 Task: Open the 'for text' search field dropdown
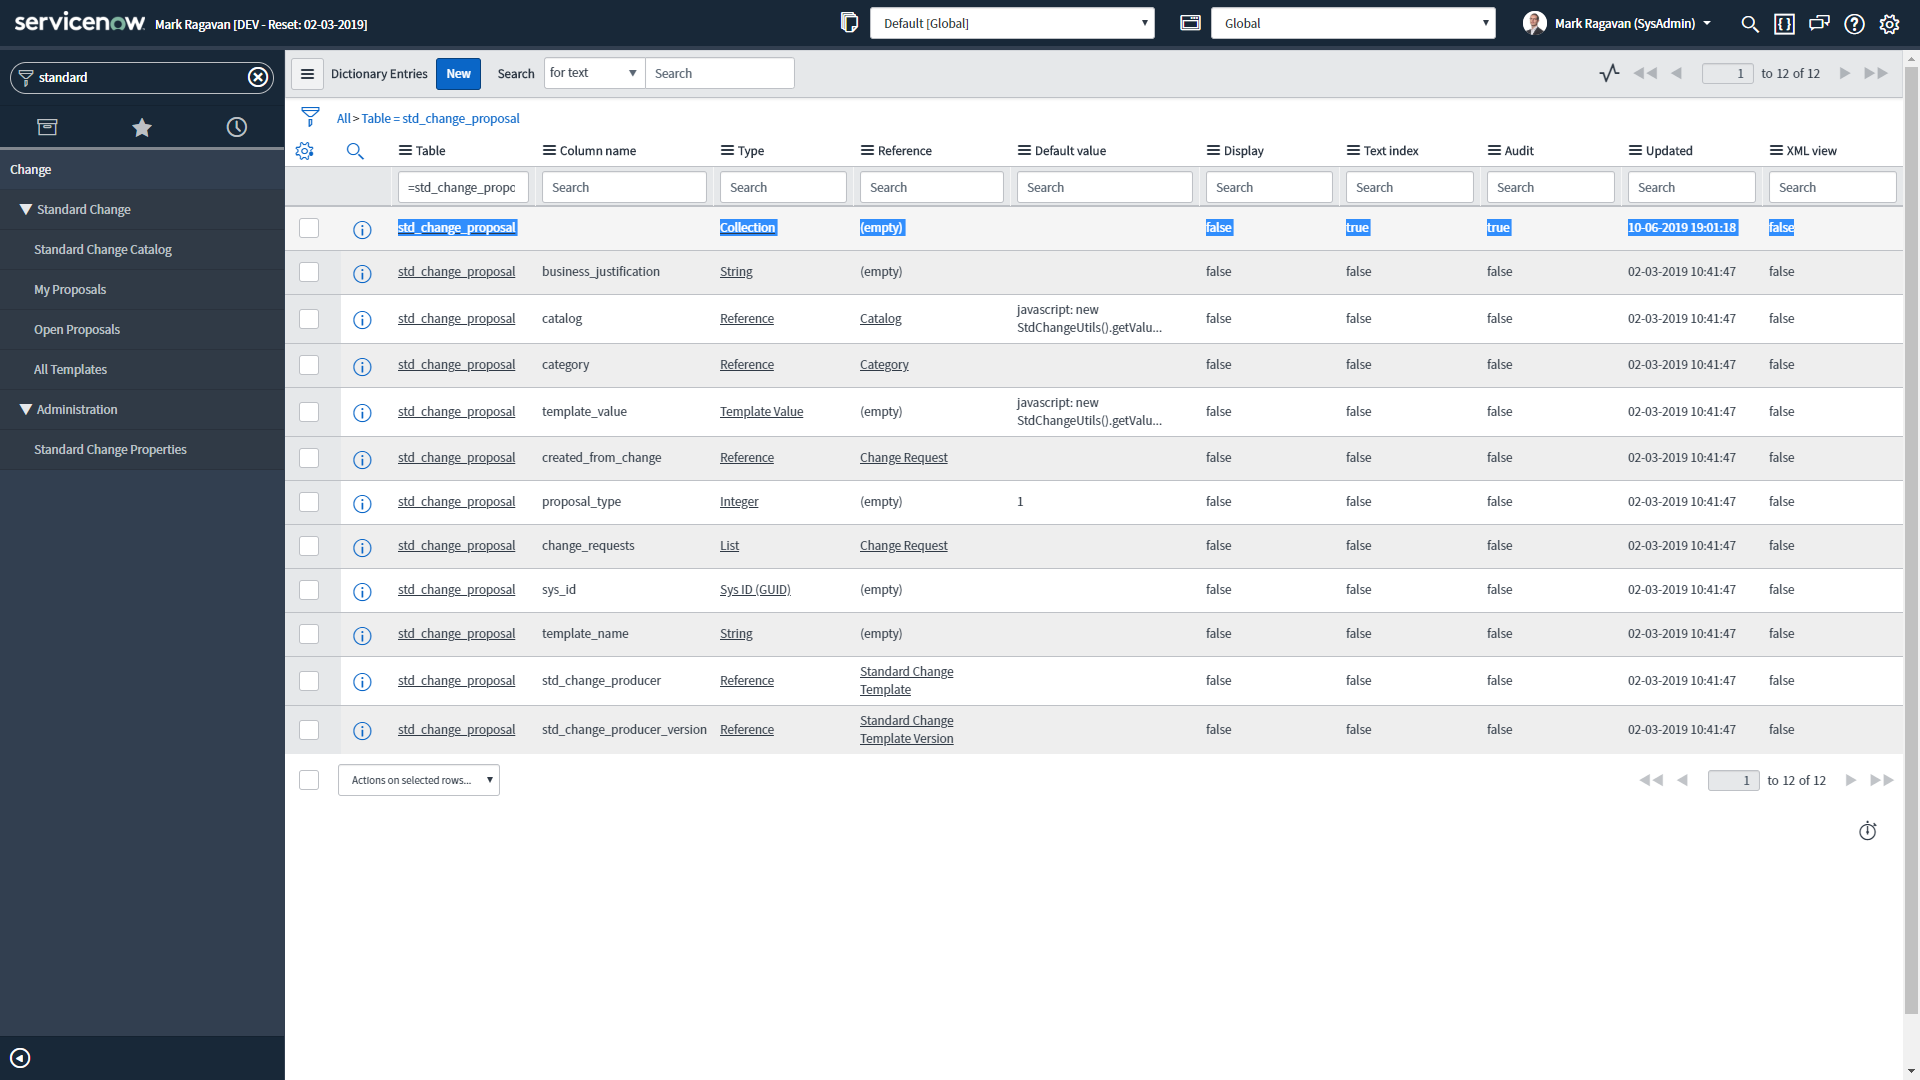tap(594, 73)
